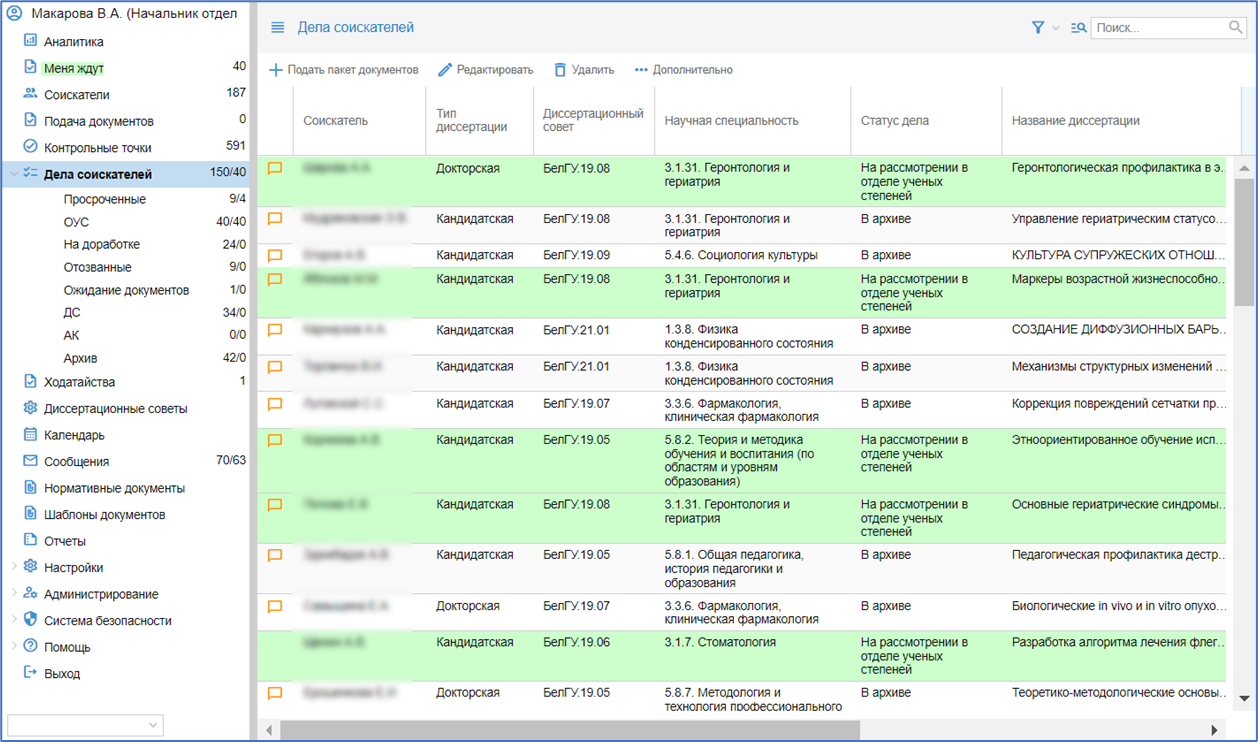
Task: Select the Просроченные subsection
Action: click(104, 199)
